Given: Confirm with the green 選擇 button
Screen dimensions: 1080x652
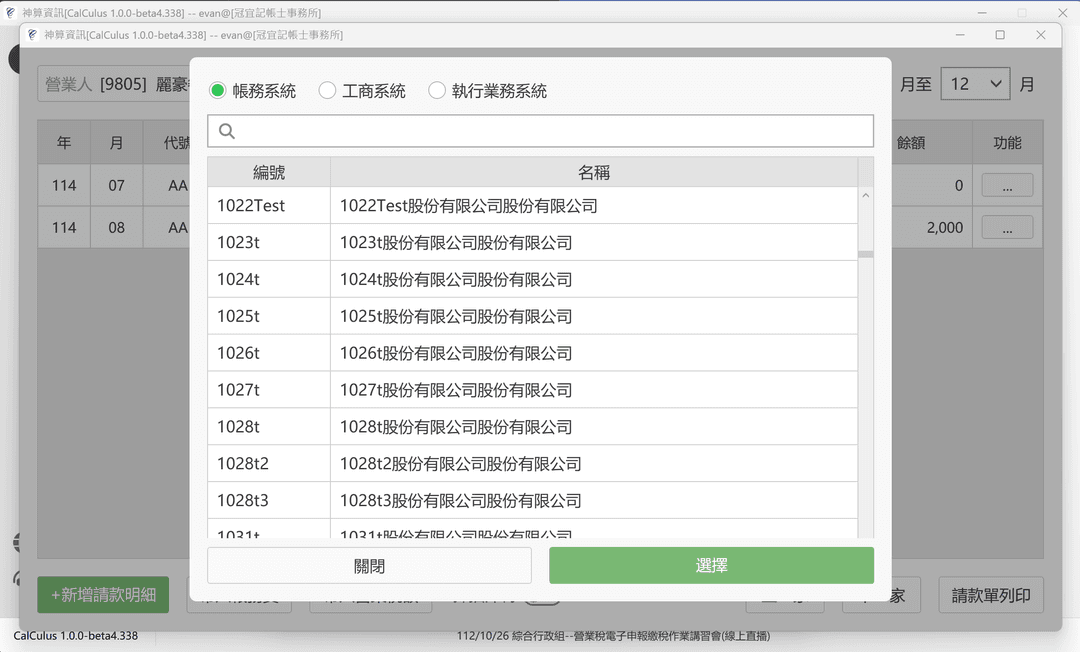Looking at the screenshot, I should point(711,565).
